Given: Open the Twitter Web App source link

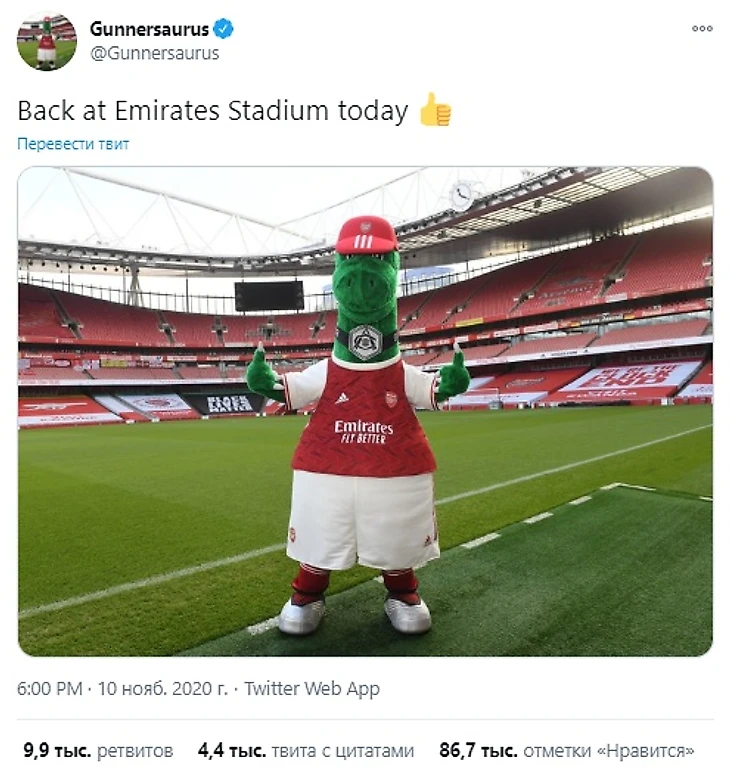Looking at the screenshot, I should tap(312, 689).
